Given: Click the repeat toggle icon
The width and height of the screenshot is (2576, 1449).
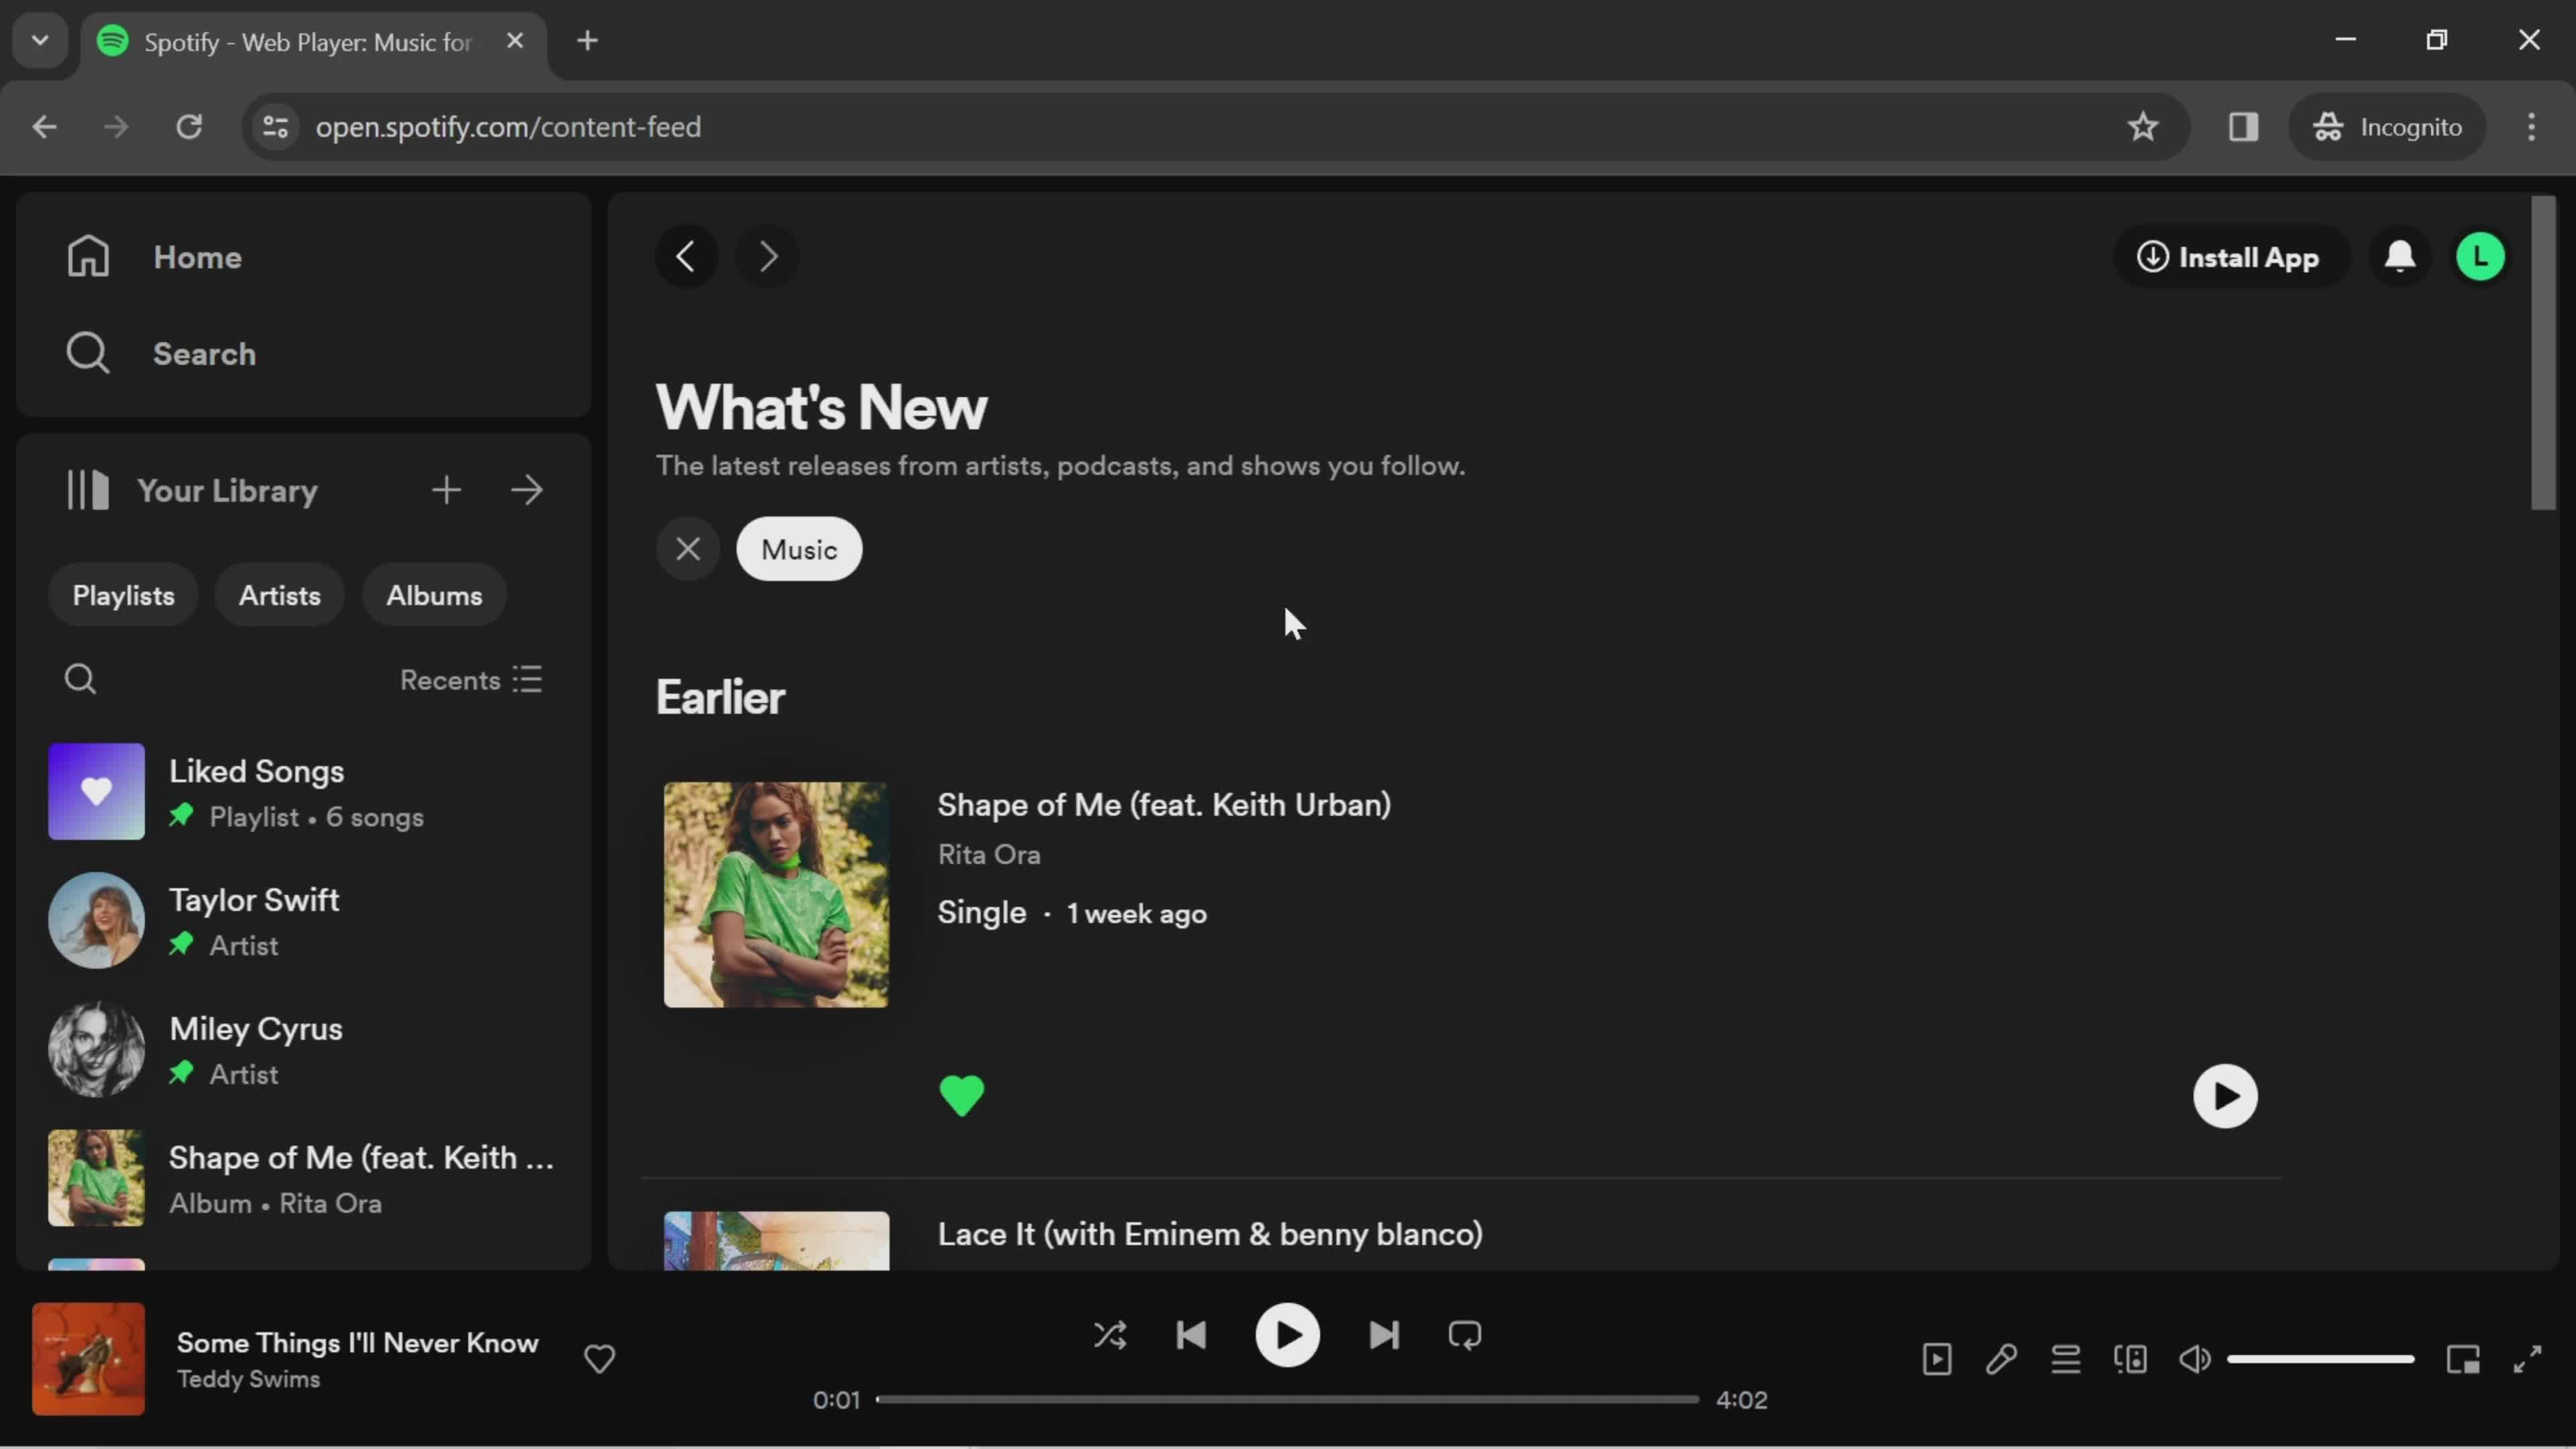Looking at the screenshot, I should tap(1466, 1336).
